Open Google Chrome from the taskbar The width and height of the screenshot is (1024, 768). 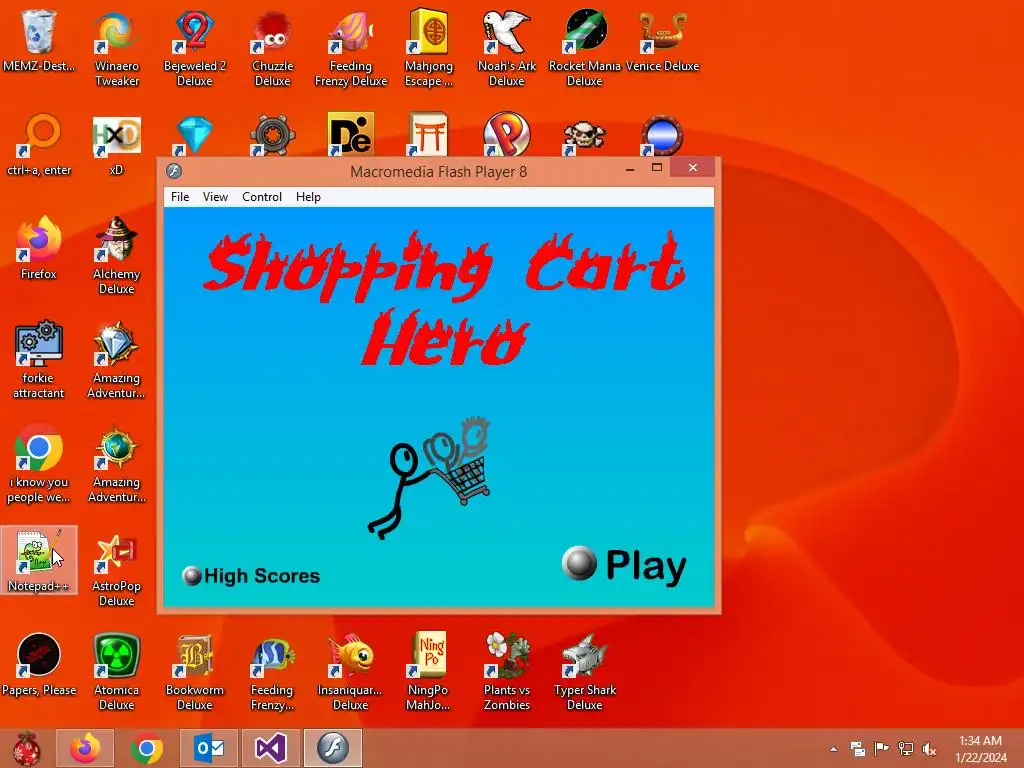(x=147, y=748)
